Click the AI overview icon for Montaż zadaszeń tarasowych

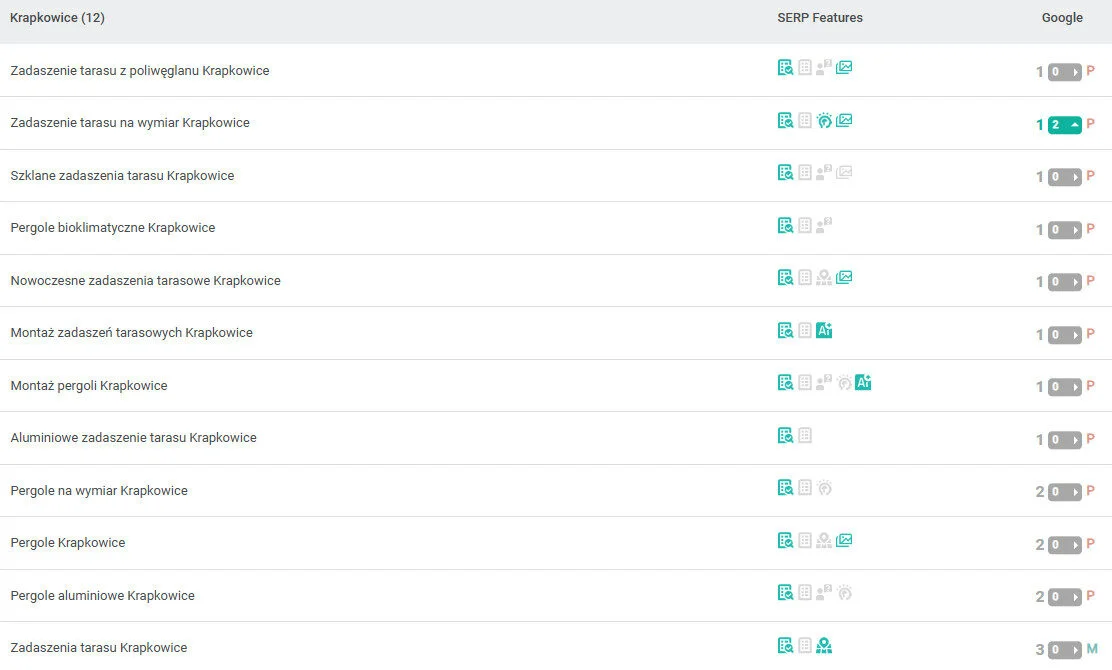(824, 330)
